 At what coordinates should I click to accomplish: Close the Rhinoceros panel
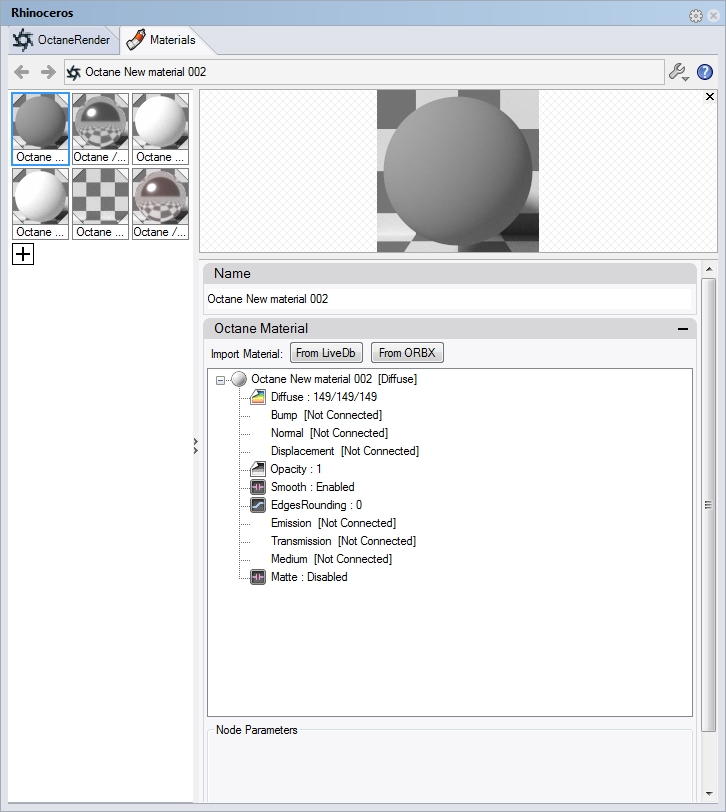coord(714,16)
